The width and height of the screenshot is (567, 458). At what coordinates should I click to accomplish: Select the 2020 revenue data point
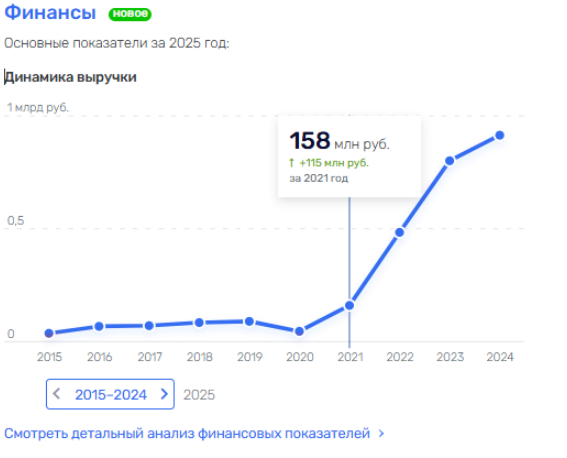click(x=299, y=331)
